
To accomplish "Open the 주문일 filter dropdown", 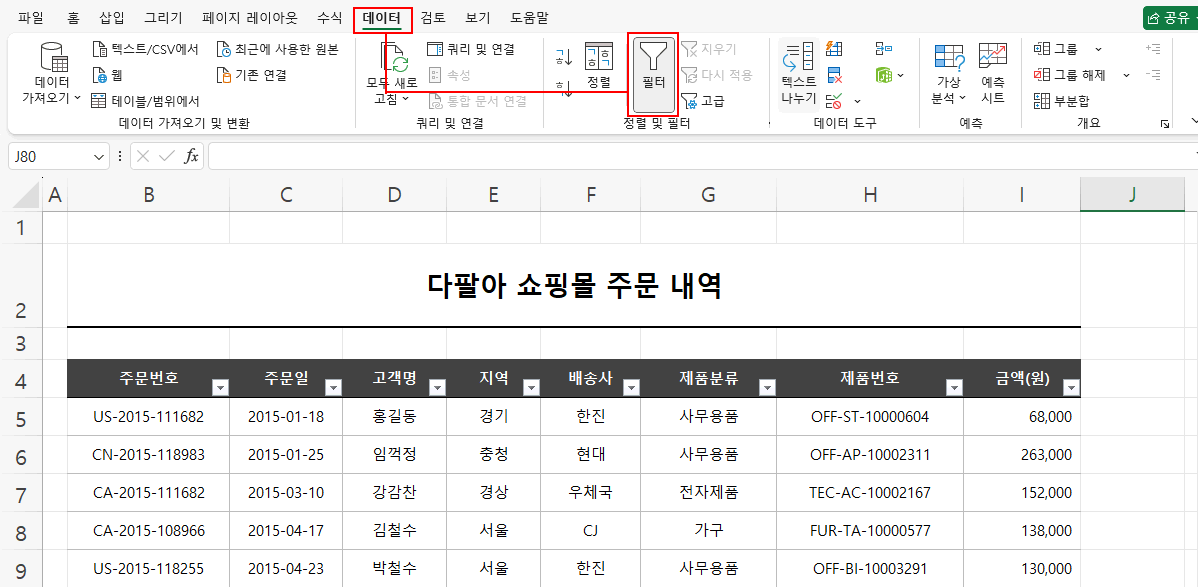I will [x=333, y=388].
